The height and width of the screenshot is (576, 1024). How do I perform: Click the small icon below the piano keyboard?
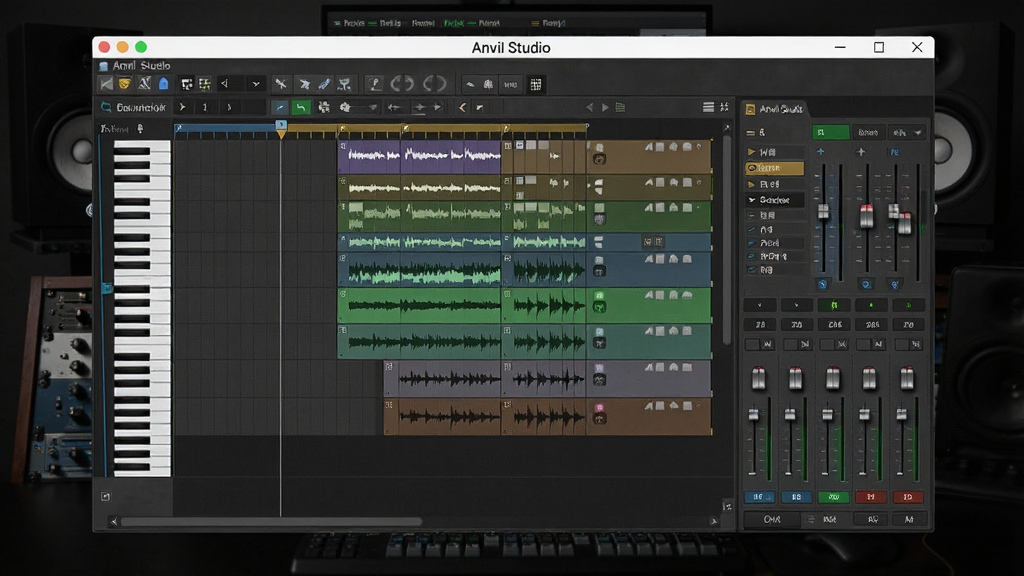click(106, 497)
